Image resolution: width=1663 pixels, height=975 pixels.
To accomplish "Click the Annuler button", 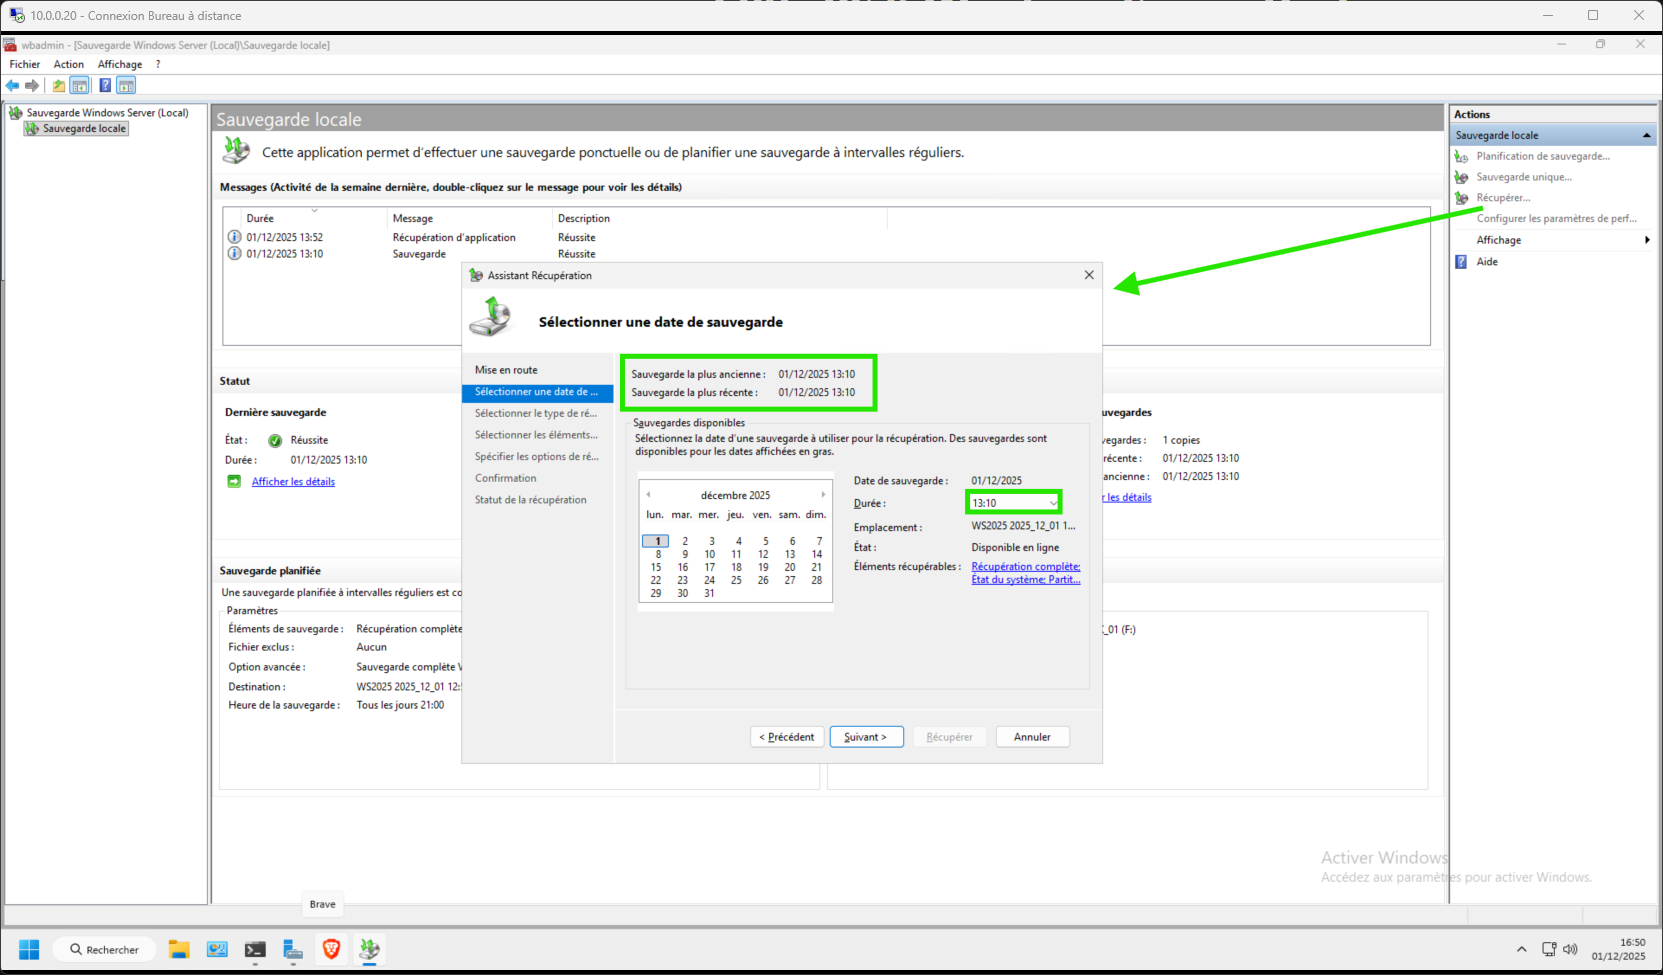I will (1032, 737).
